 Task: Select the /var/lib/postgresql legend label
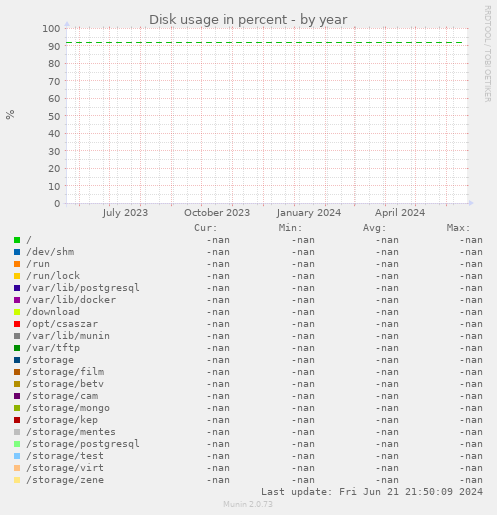pos(83,288)
